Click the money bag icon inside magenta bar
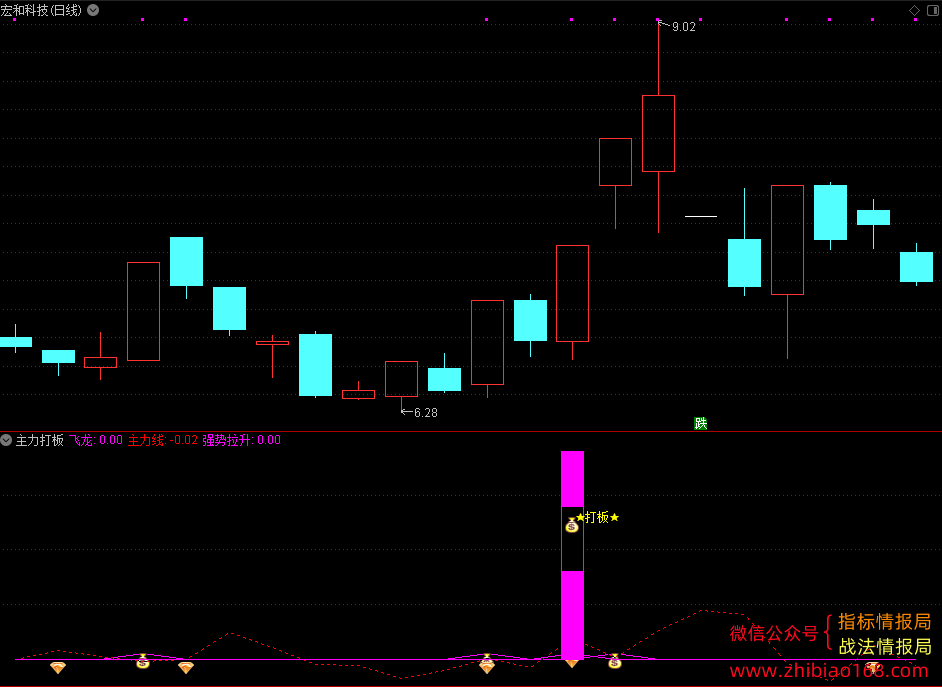942x687 pixels. [x=571, y=525]
